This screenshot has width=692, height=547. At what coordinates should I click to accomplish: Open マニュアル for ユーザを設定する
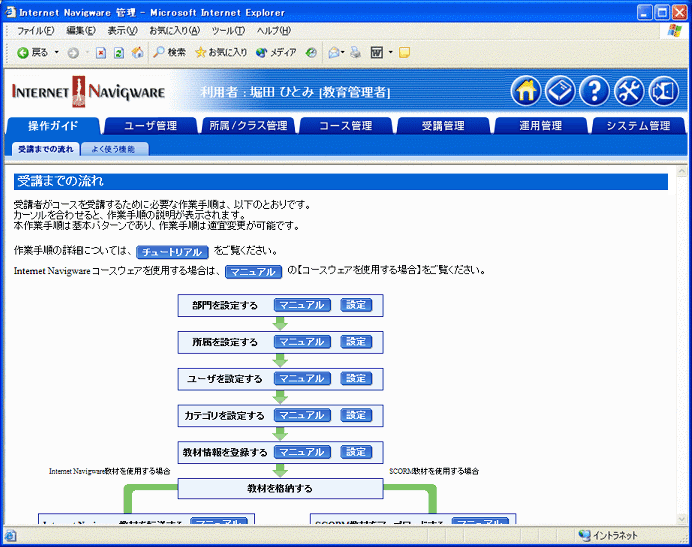pos(302,378)
